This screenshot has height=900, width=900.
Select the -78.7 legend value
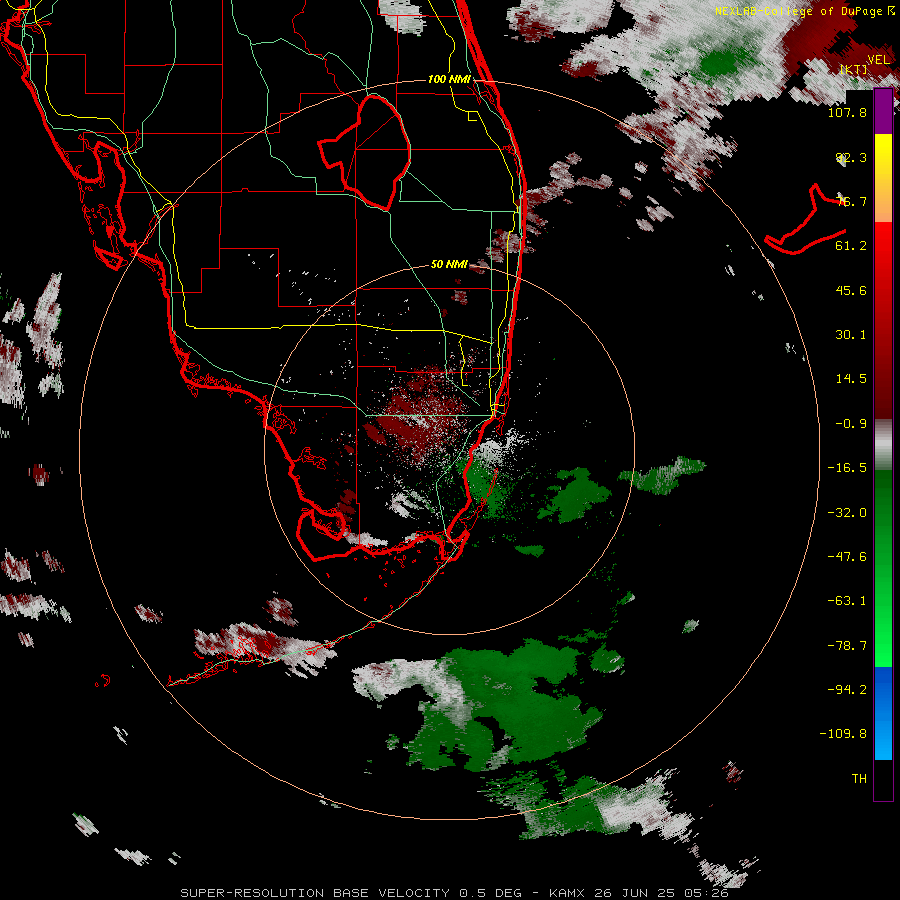pos(847,646)
